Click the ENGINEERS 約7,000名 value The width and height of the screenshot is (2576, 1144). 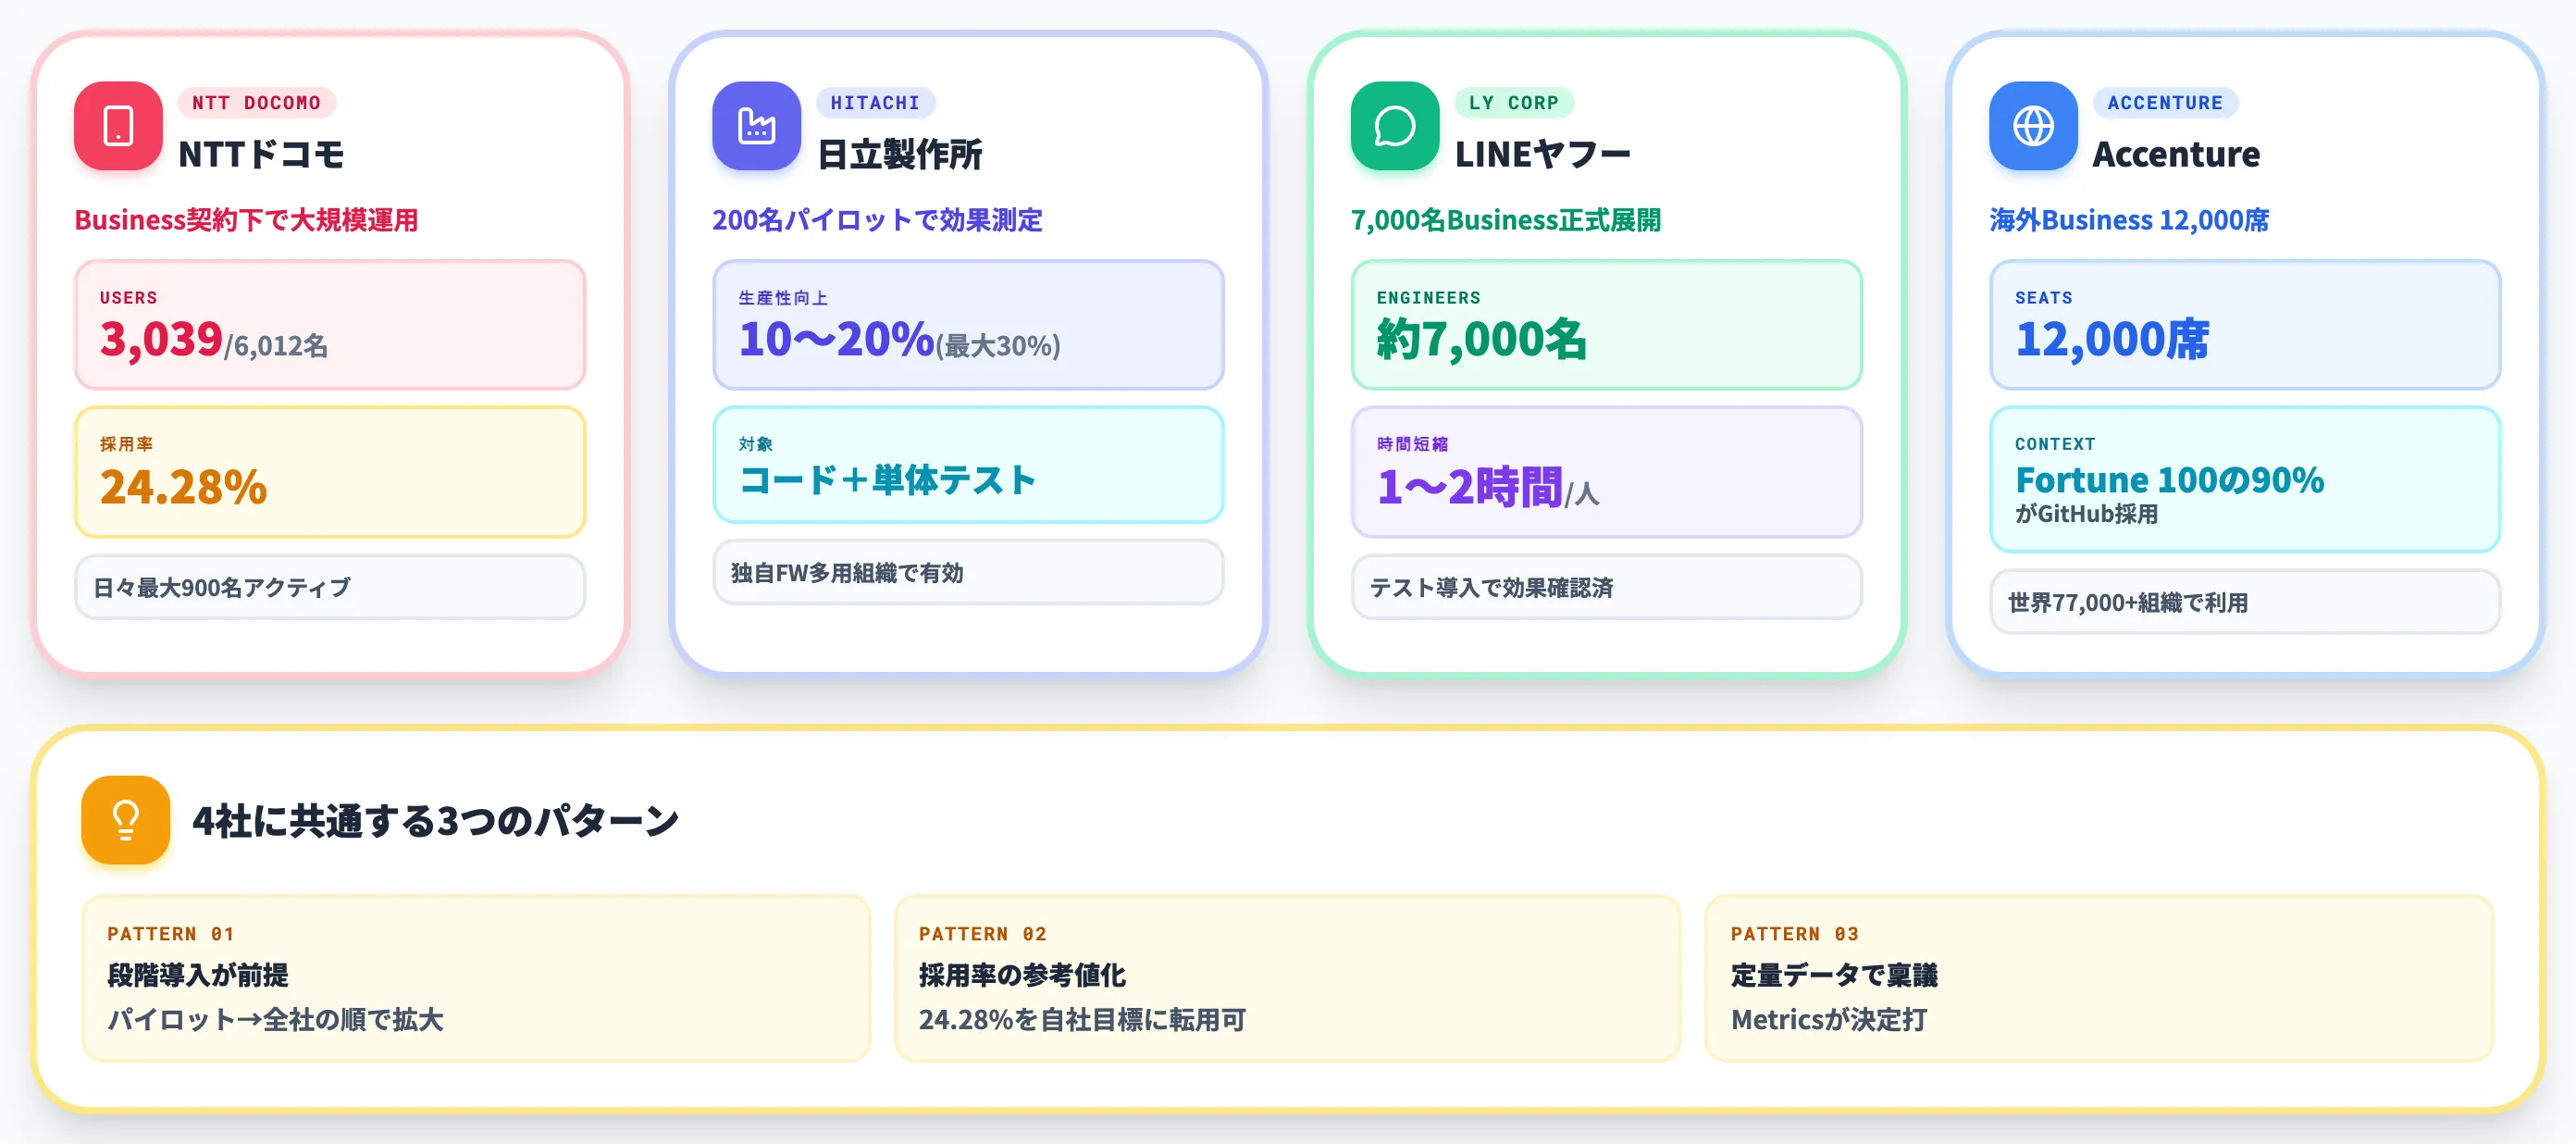[1481, 339]
